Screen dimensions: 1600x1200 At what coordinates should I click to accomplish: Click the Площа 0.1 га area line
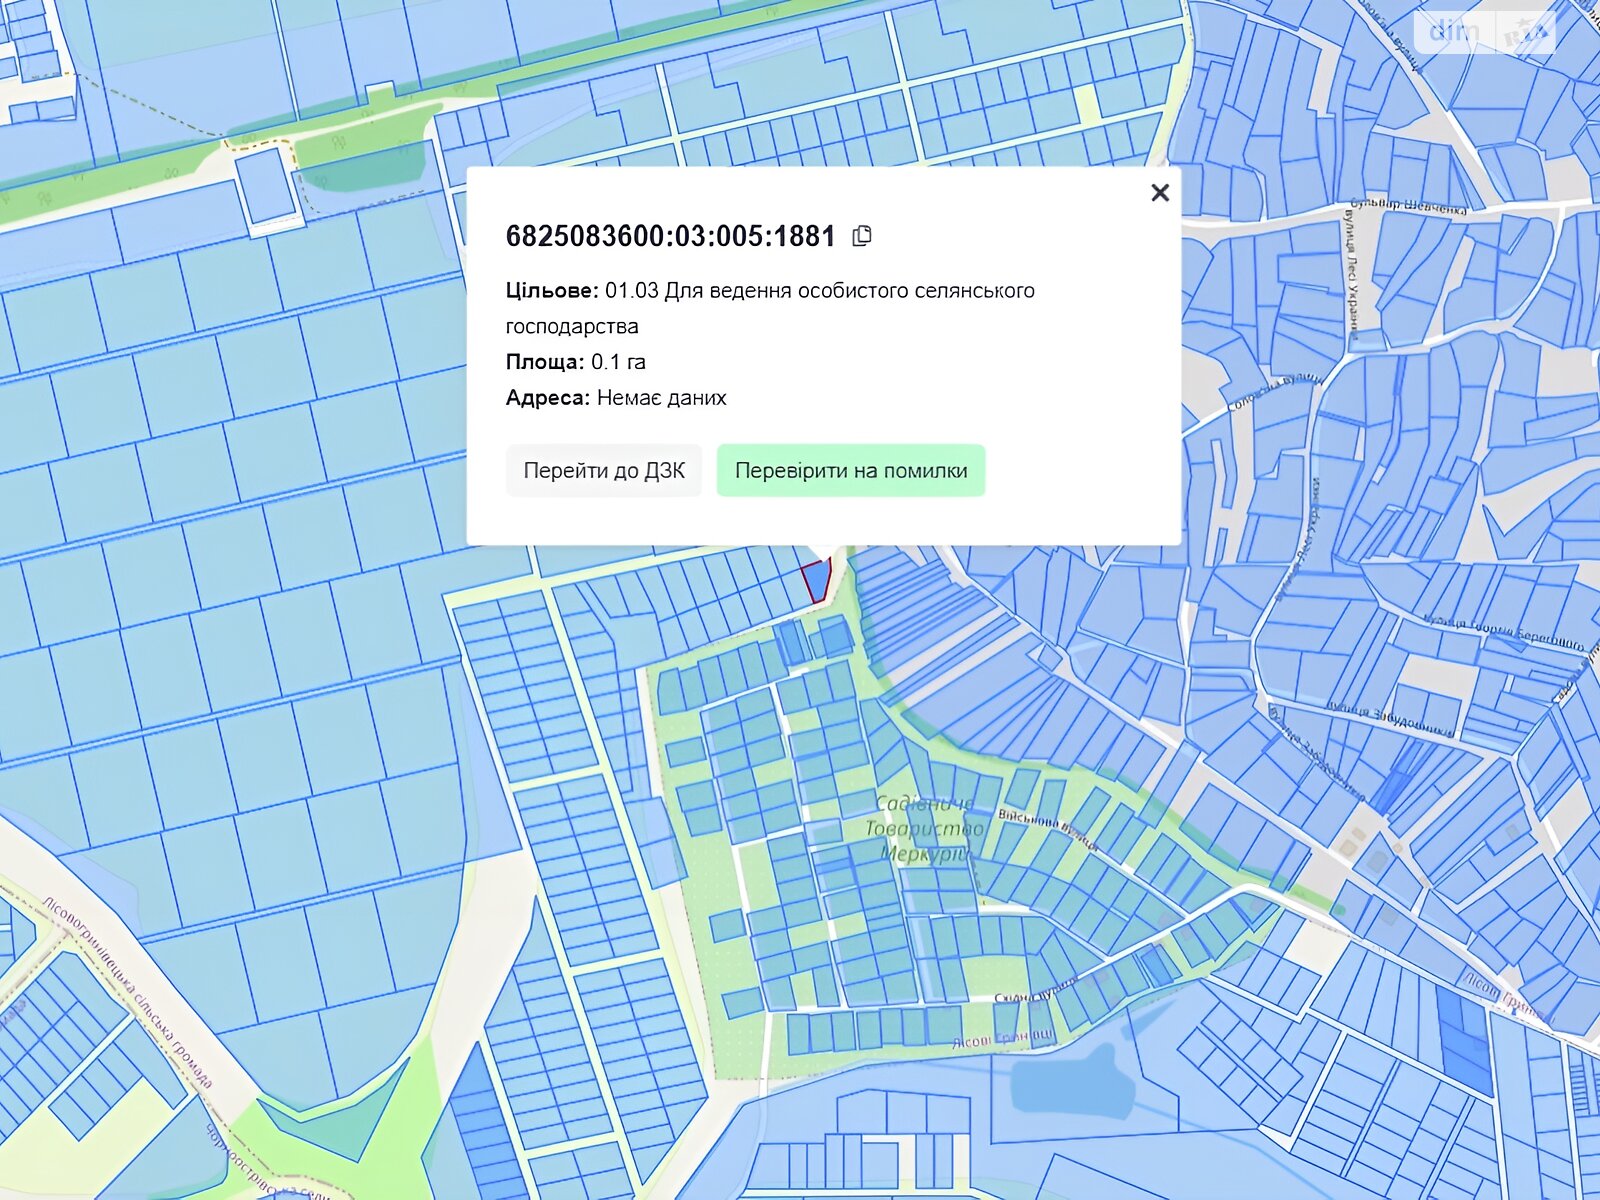pos(575,362)
